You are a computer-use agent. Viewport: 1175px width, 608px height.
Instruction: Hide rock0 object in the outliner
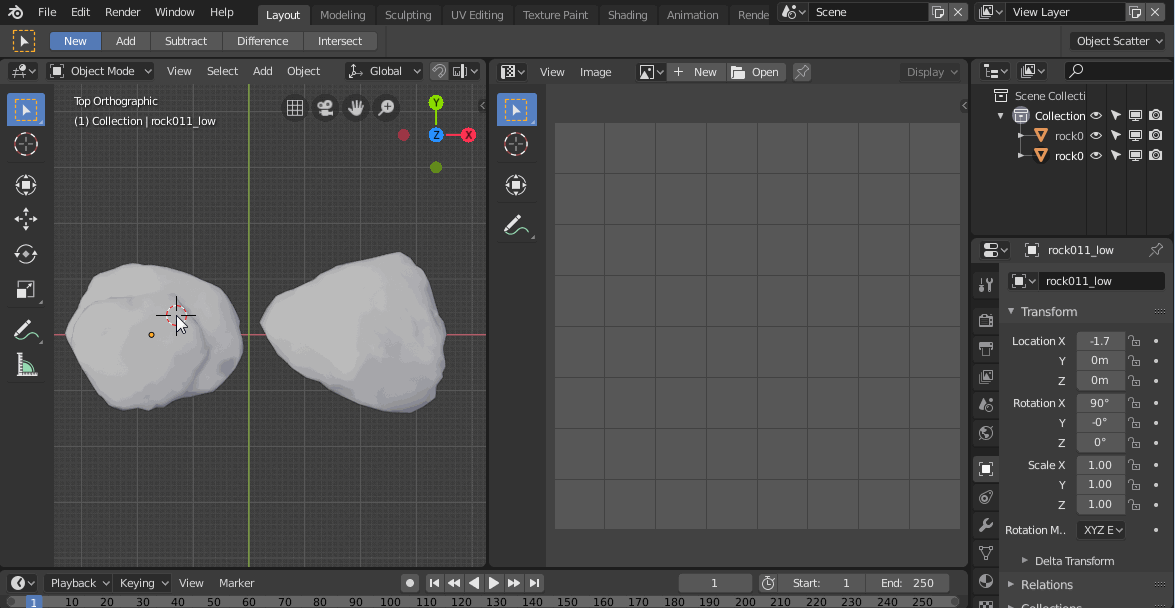[1097, 135]
